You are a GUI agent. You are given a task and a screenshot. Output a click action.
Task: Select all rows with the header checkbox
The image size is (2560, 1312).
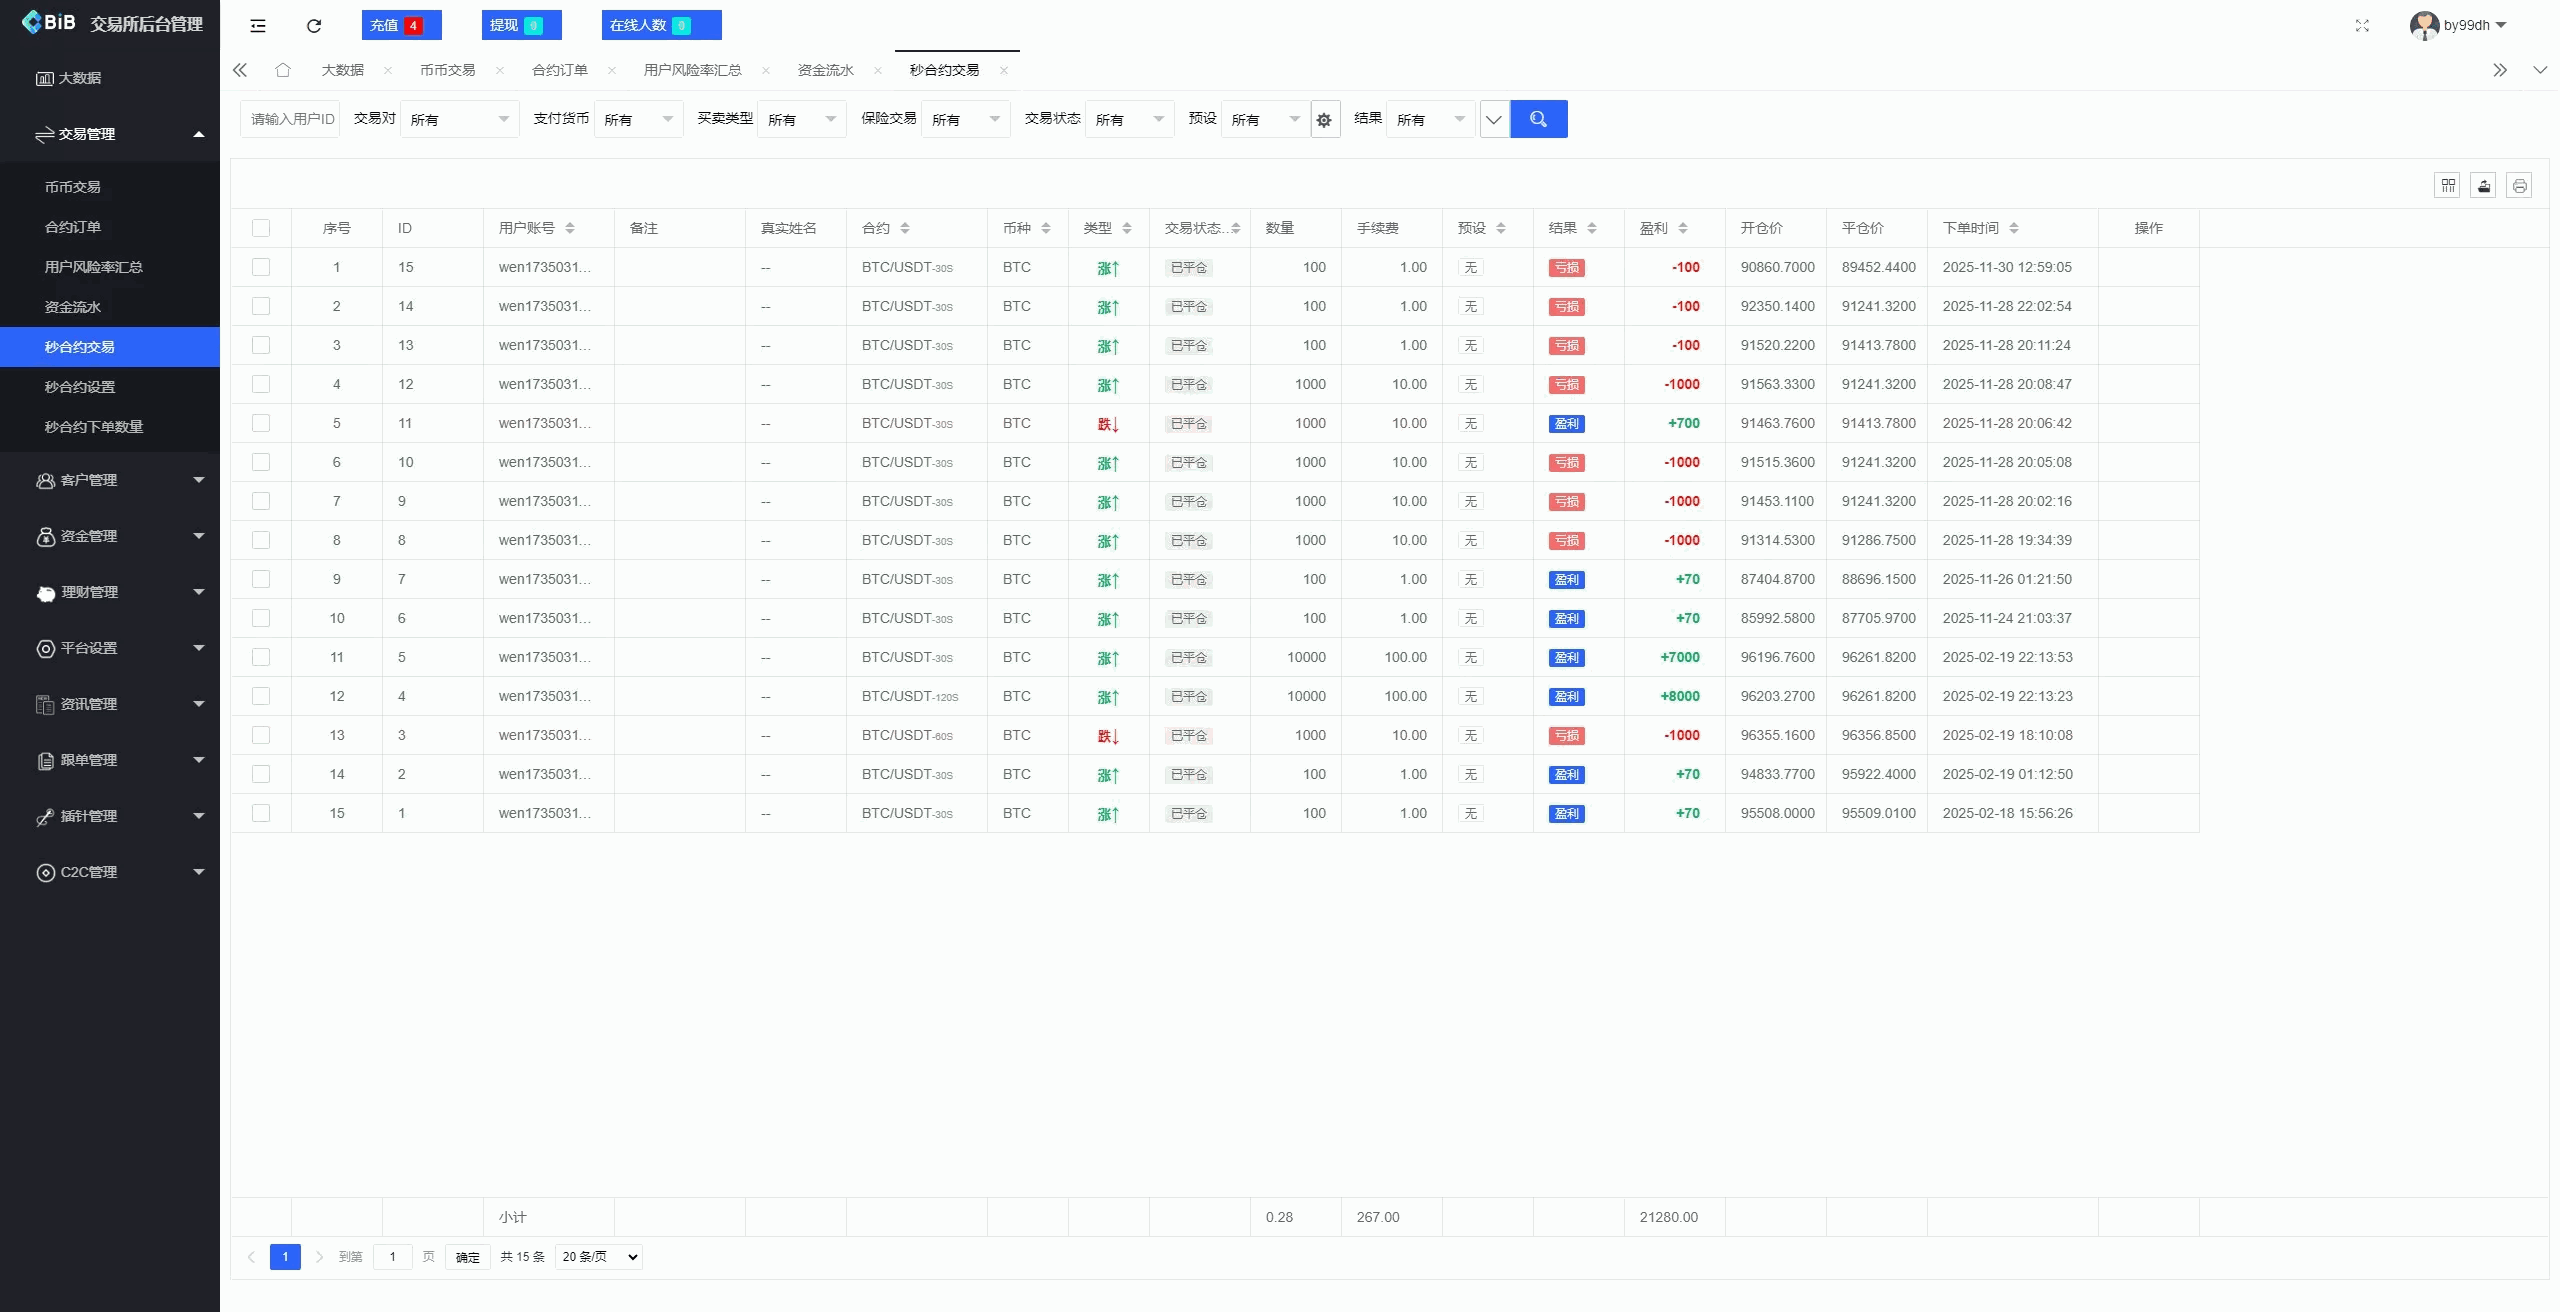261,227
